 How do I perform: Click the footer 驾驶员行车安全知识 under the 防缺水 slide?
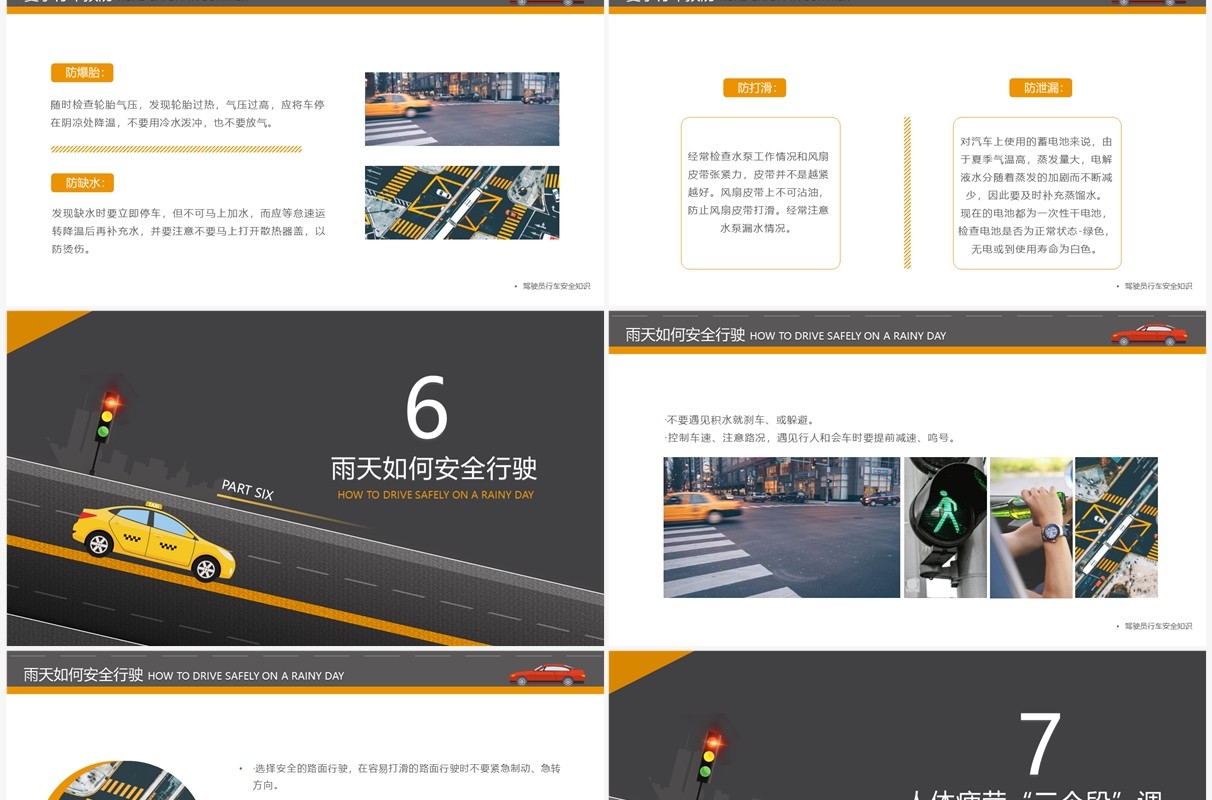click(556, 286)
